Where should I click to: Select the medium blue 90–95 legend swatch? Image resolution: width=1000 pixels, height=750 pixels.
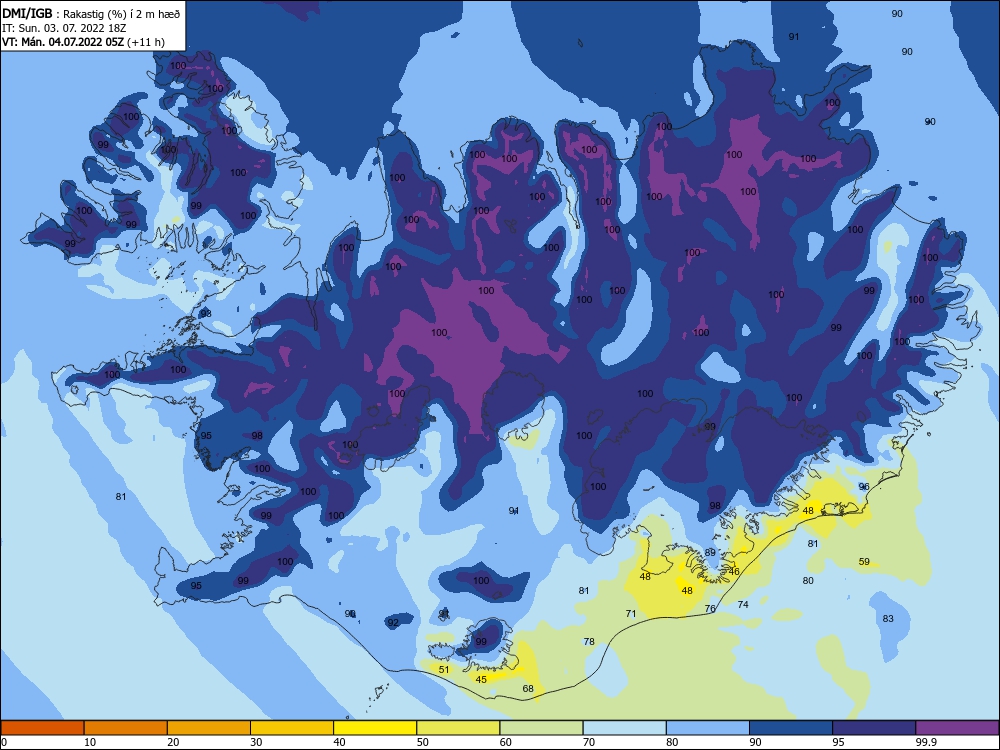[x=791, y=728]
